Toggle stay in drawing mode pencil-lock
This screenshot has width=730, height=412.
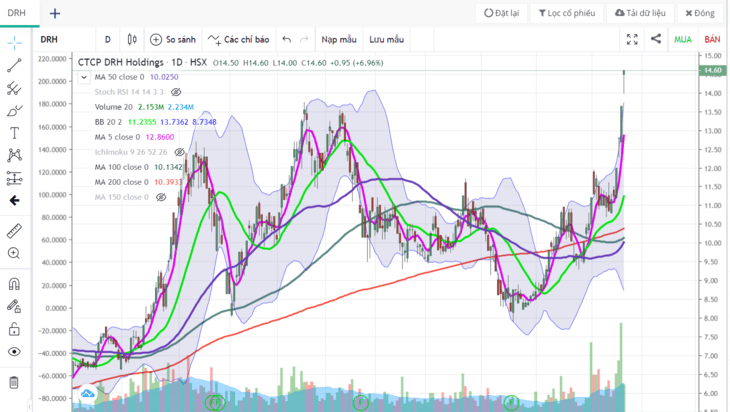(x=14, y=306)
